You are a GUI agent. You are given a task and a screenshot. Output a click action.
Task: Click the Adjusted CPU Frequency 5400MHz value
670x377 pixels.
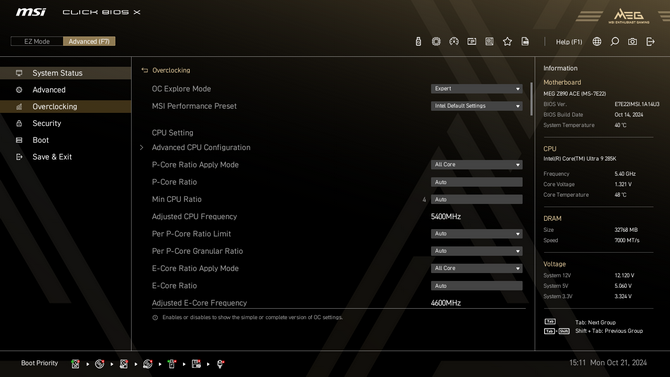tap(446, 217)
